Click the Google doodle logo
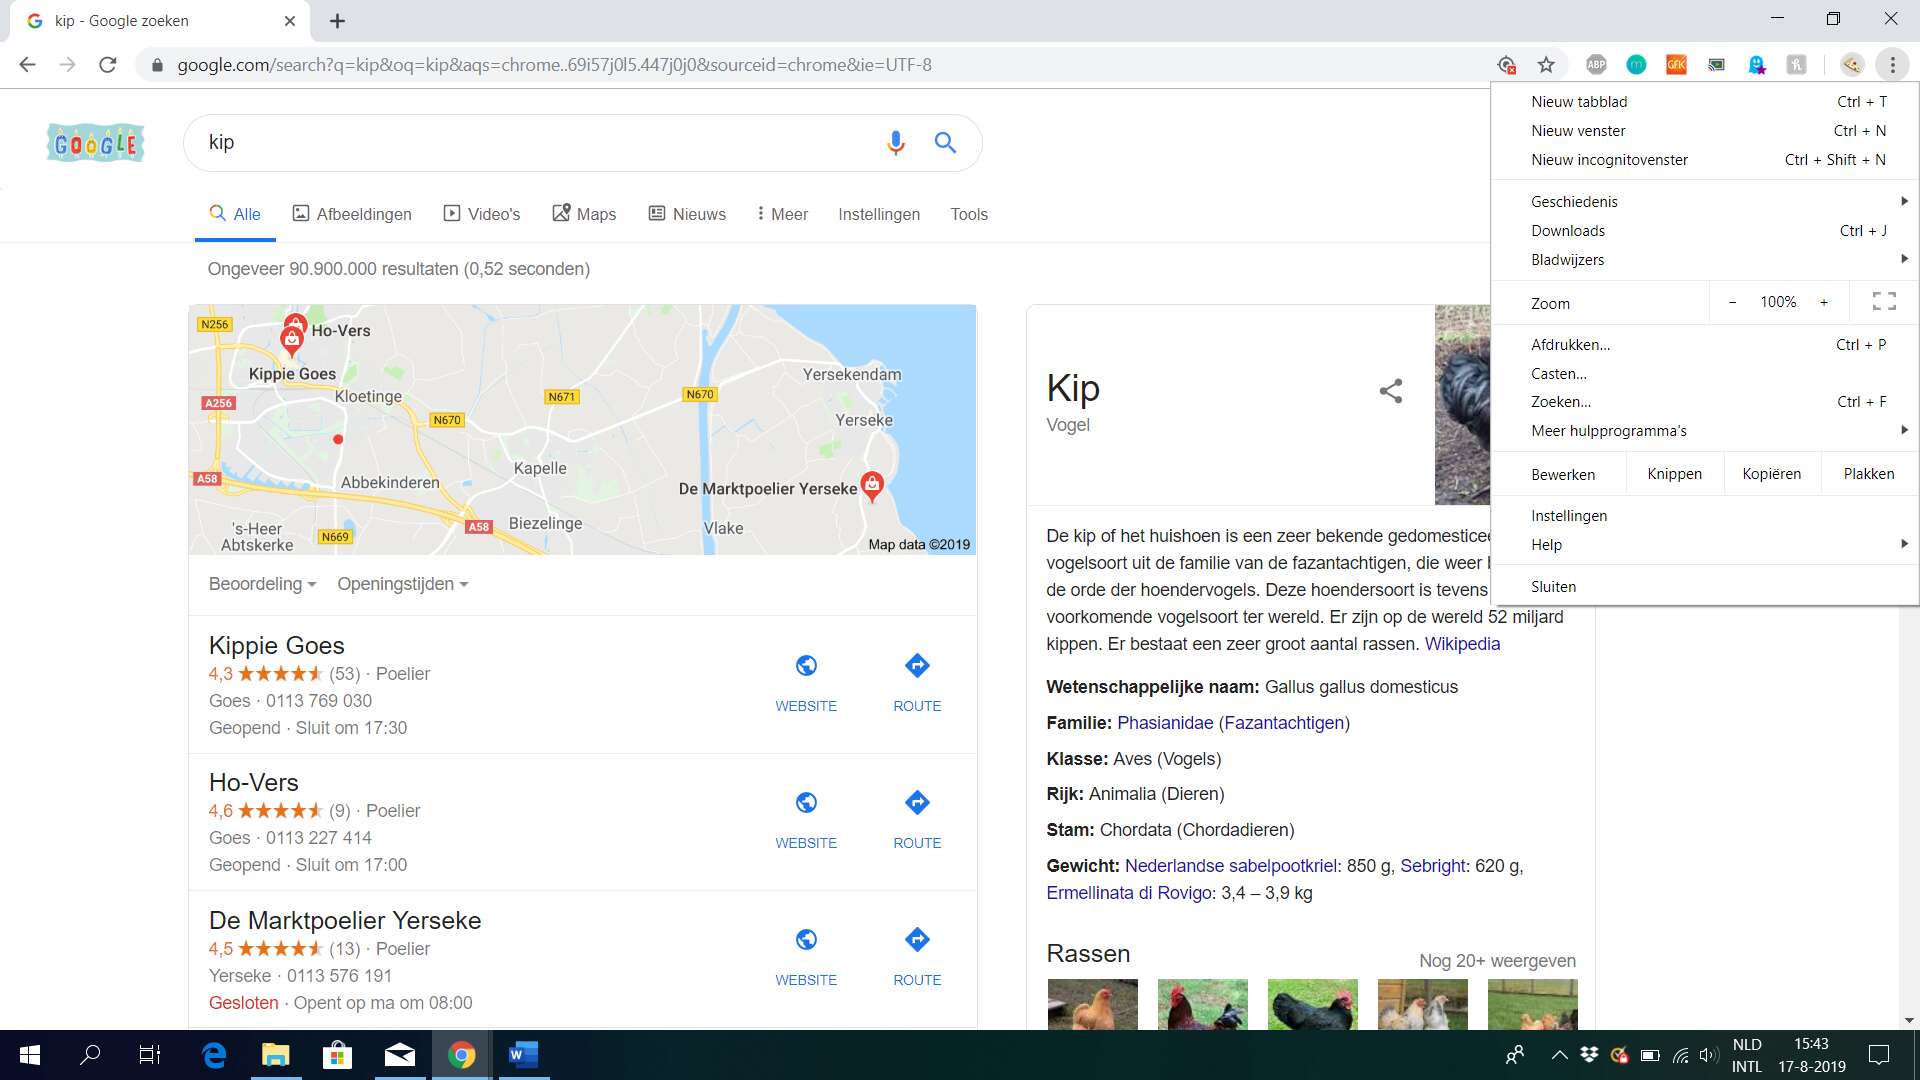 pos(95,143)
